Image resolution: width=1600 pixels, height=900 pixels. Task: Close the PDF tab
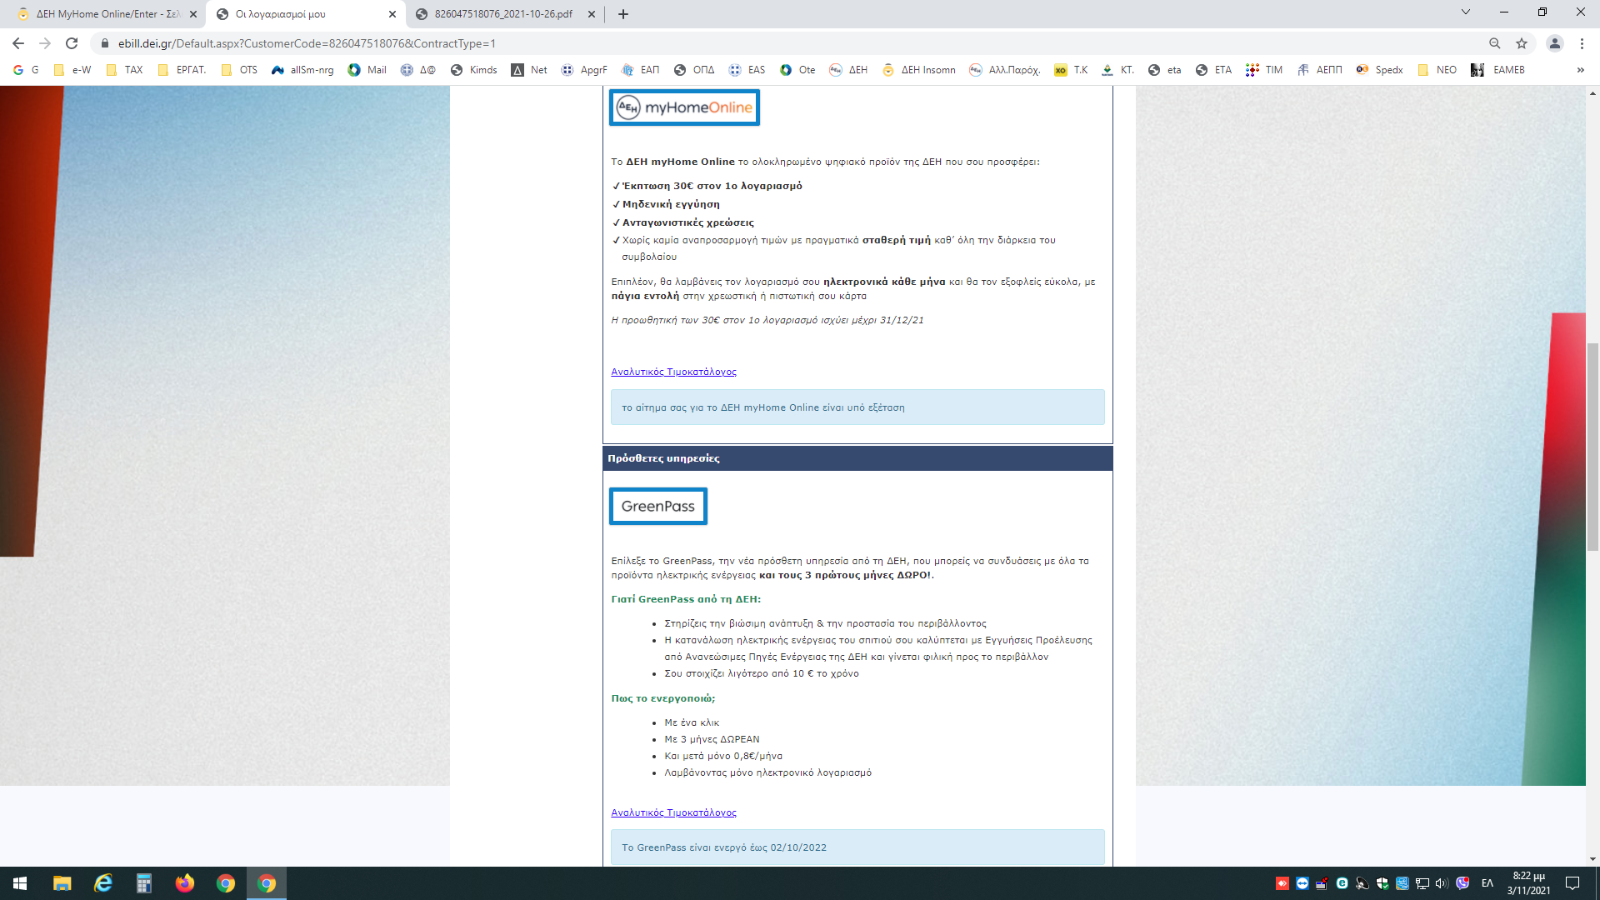tap(591, 14)
